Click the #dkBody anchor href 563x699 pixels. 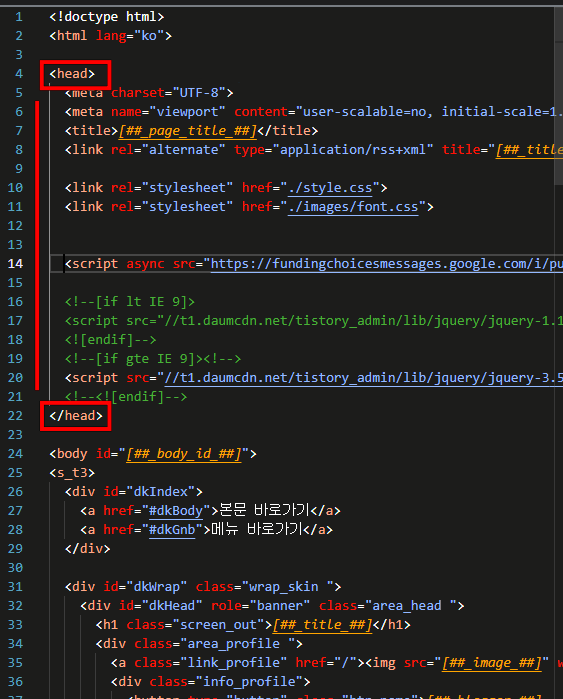click(x=175, y=511)
